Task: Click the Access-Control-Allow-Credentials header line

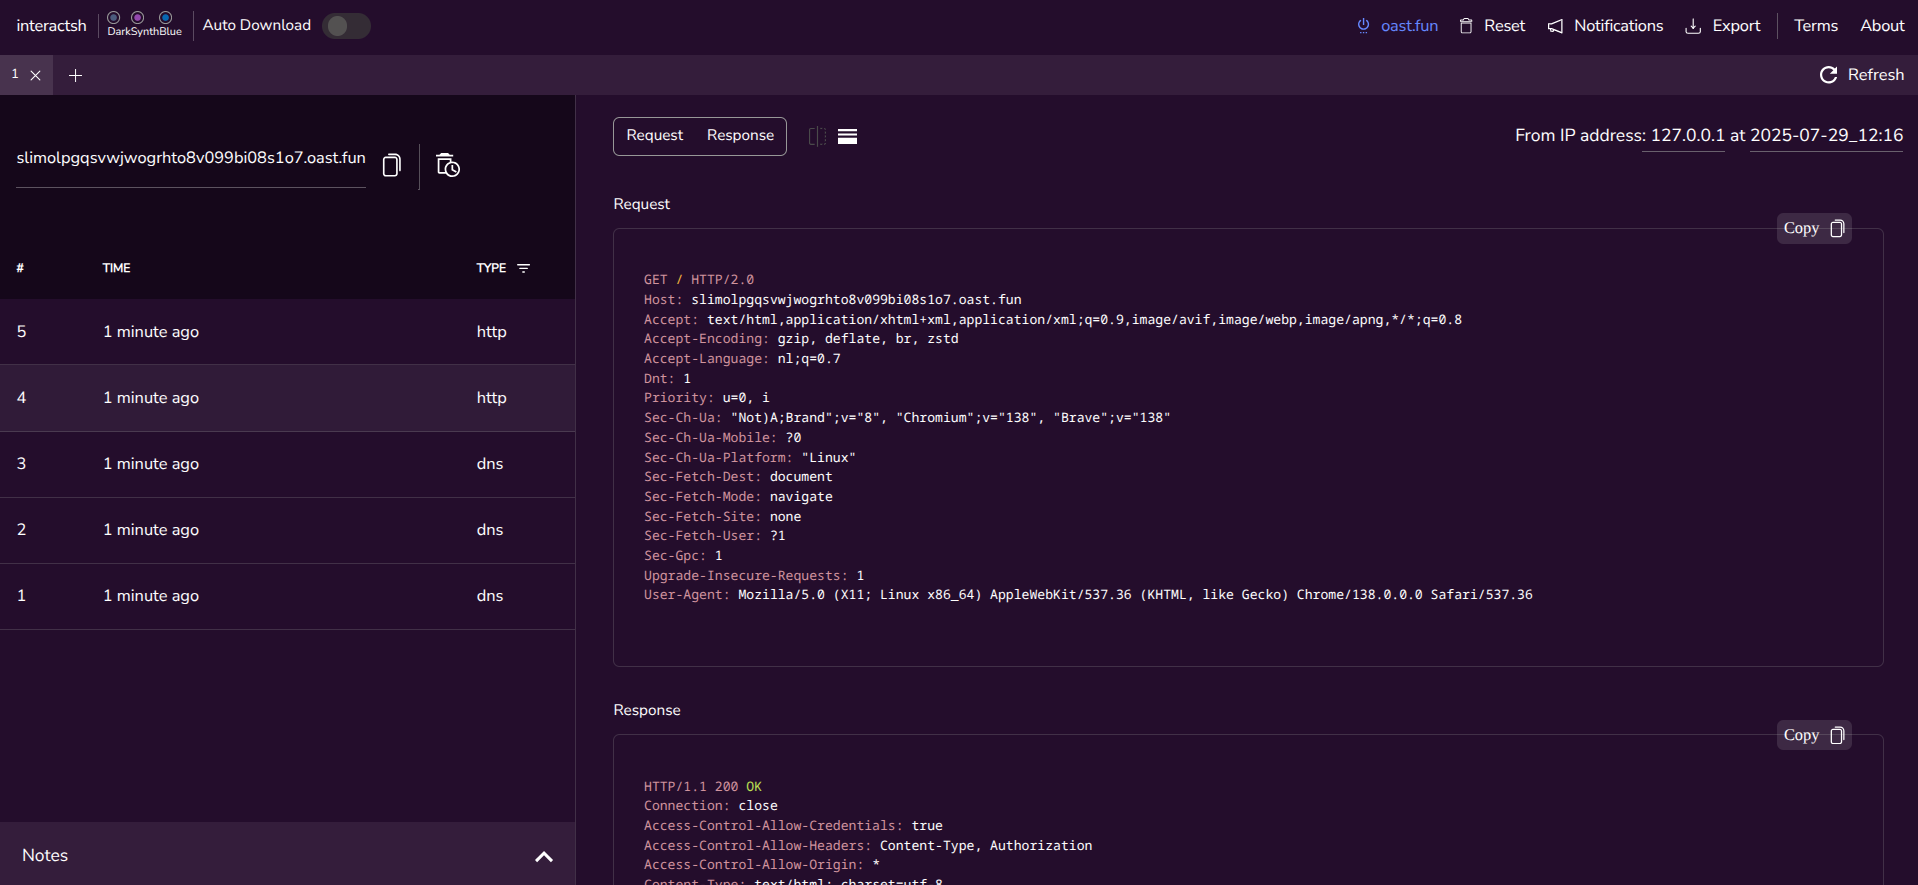Action: (793, 826)
